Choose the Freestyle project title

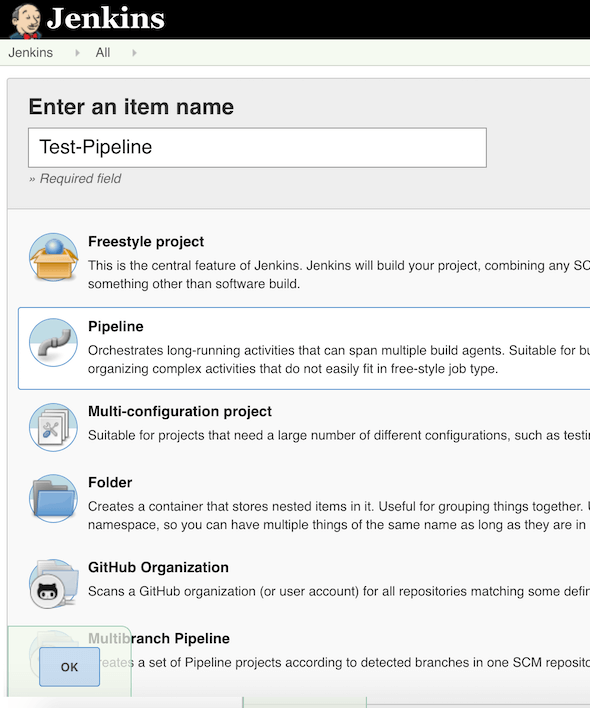pos(146,242)
